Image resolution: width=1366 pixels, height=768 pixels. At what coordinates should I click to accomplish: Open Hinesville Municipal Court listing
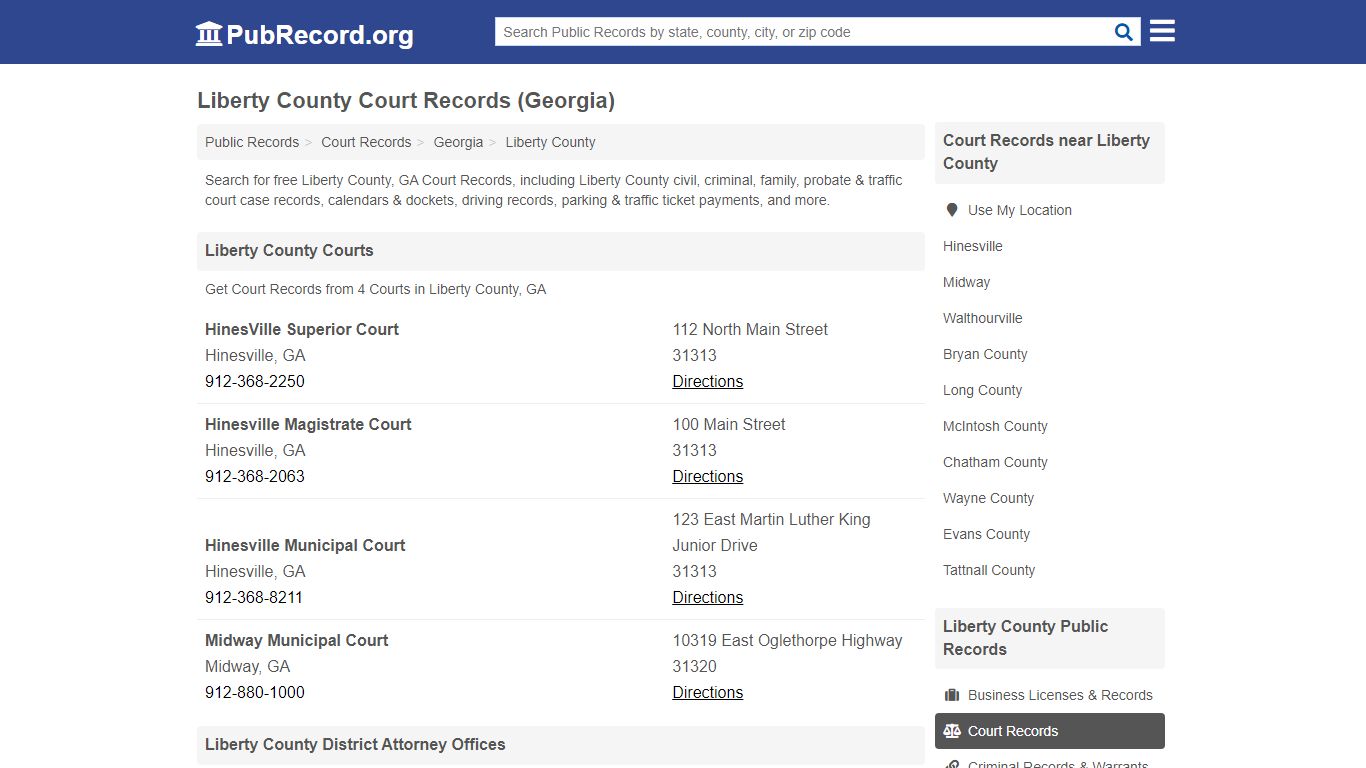(x=305, y=545)
